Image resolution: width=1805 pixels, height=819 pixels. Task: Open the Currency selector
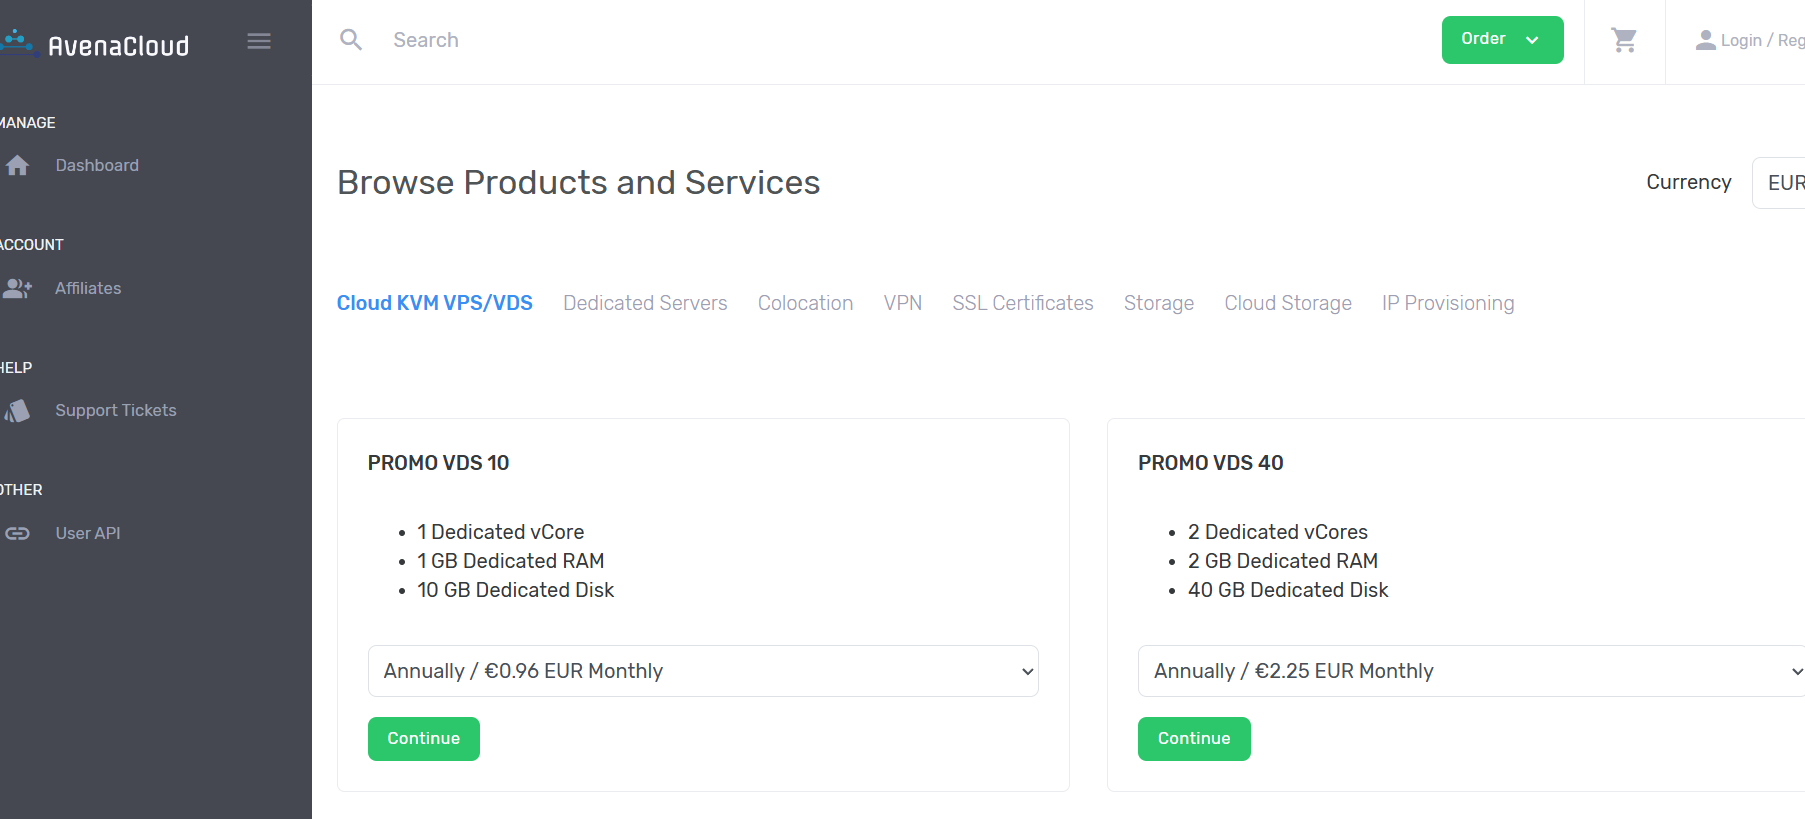(1780, 183)
